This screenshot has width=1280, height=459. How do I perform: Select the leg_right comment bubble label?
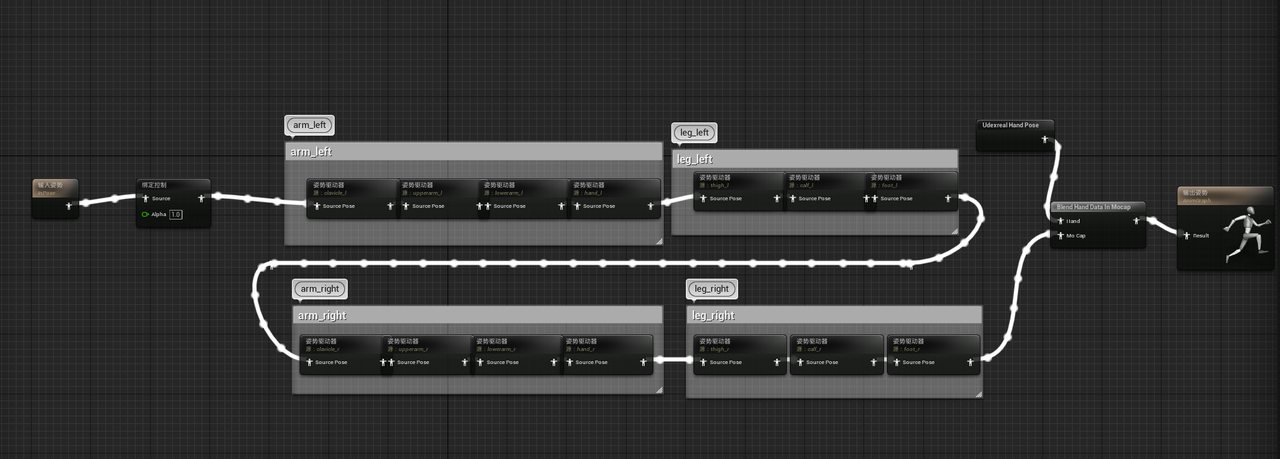(711, 289)
